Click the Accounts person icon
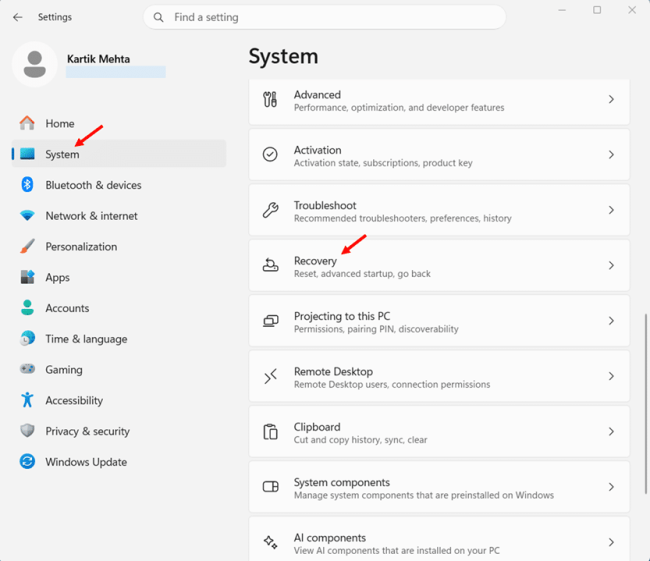The width and height of the screenshot is (650, 561). (27, 308)
